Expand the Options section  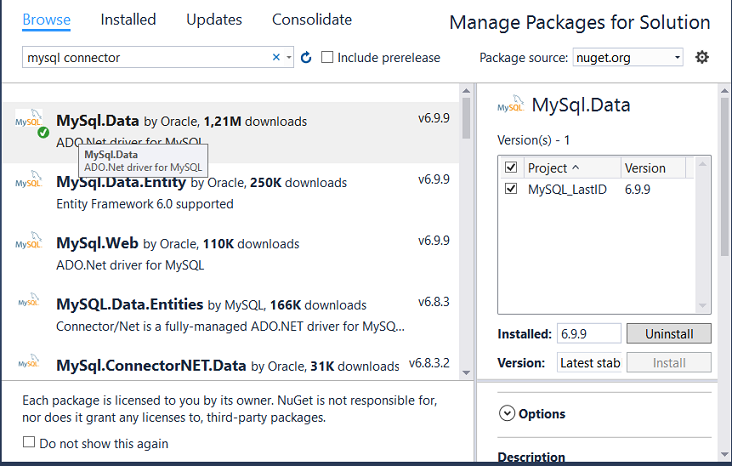pyautogui.click(x=507, y=413)
